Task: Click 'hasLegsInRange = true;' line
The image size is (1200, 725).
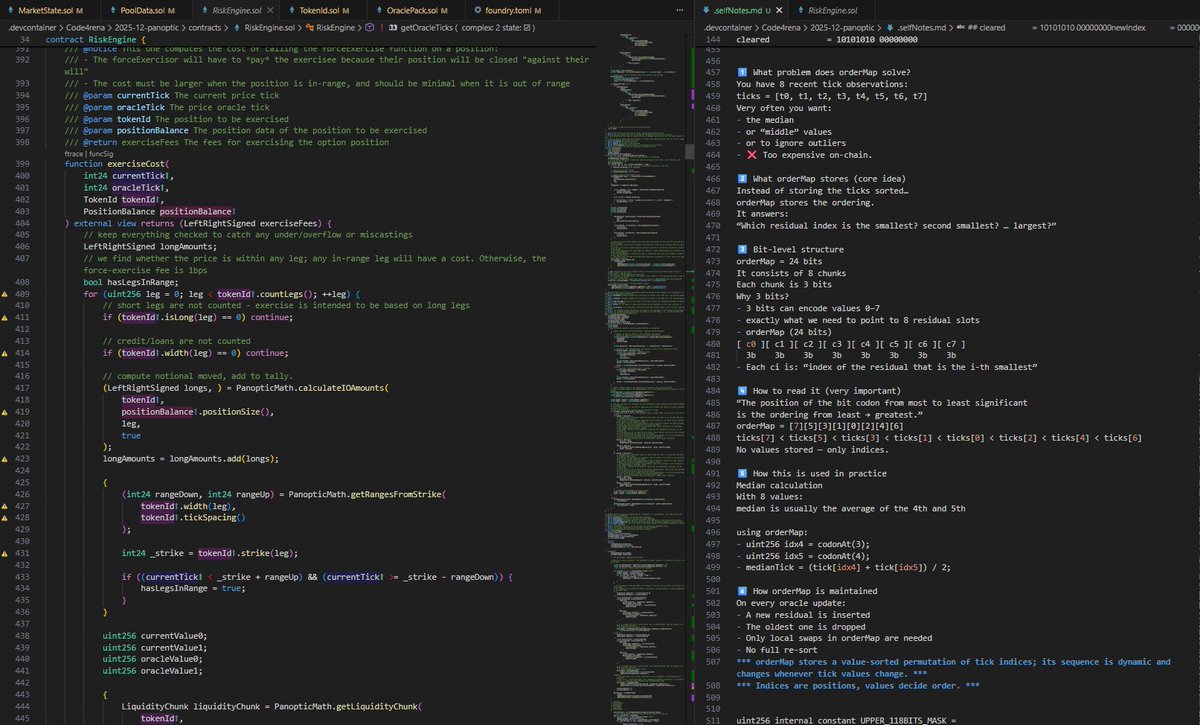Action: click(x=195, y=589)
